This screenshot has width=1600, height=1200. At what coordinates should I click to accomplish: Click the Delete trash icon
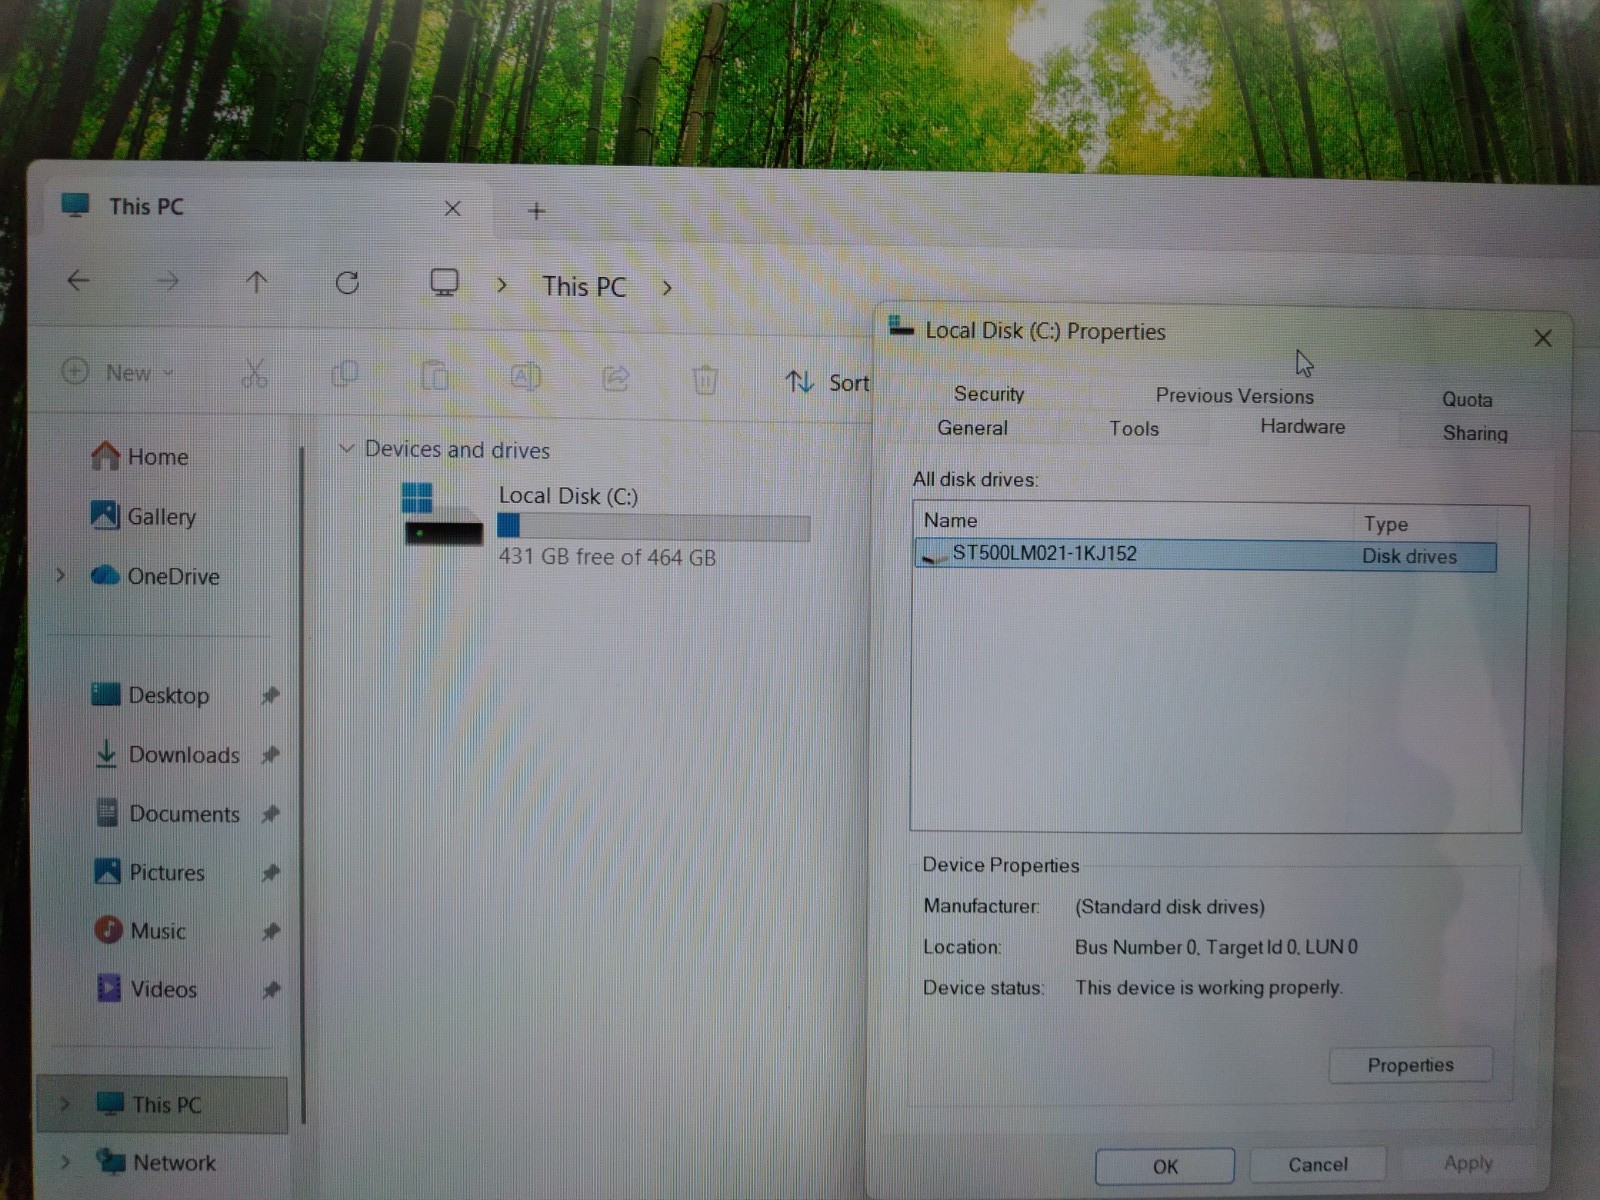coord(705,379)
